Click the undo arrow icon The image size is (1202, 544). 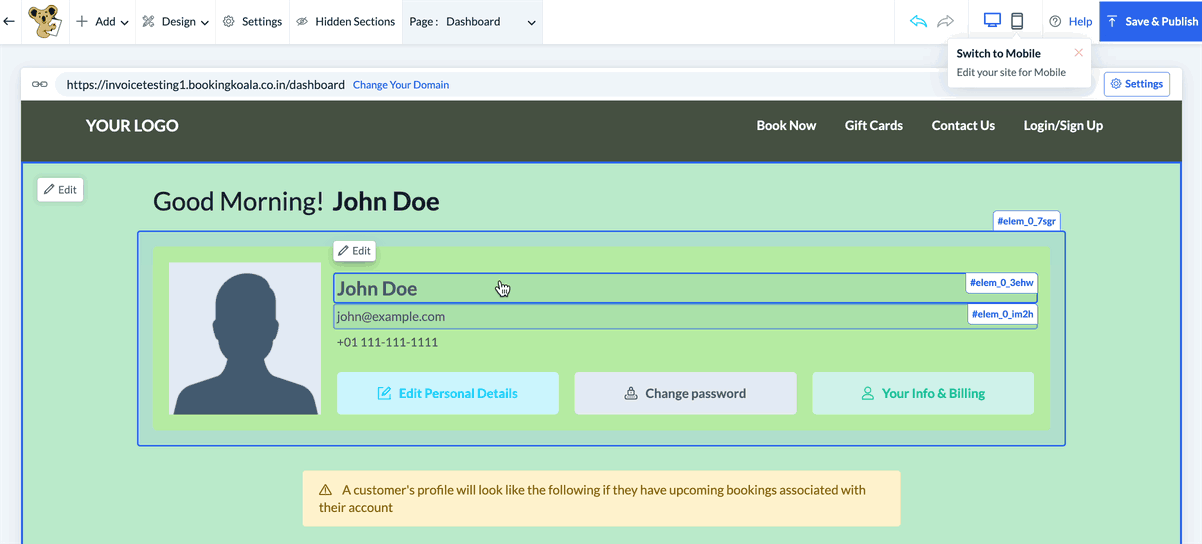coord(918,21)
